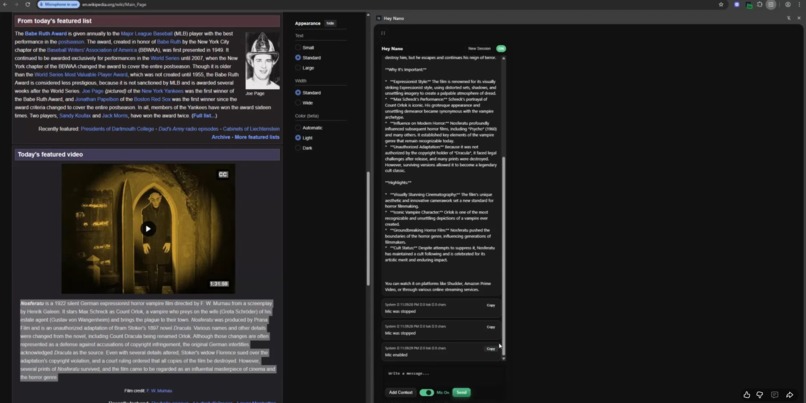The width and height of the screenshot is (806, 403).
Task: Select the Light color option
Action: click(298, 138)
